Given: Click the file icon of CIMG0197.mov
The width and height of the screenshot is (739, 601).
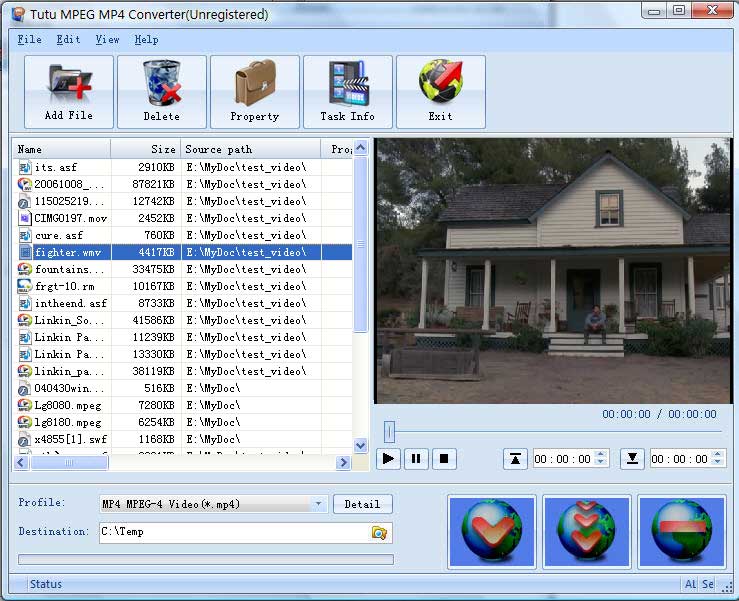Looking at the screenshot, I should tap(25, 218).
